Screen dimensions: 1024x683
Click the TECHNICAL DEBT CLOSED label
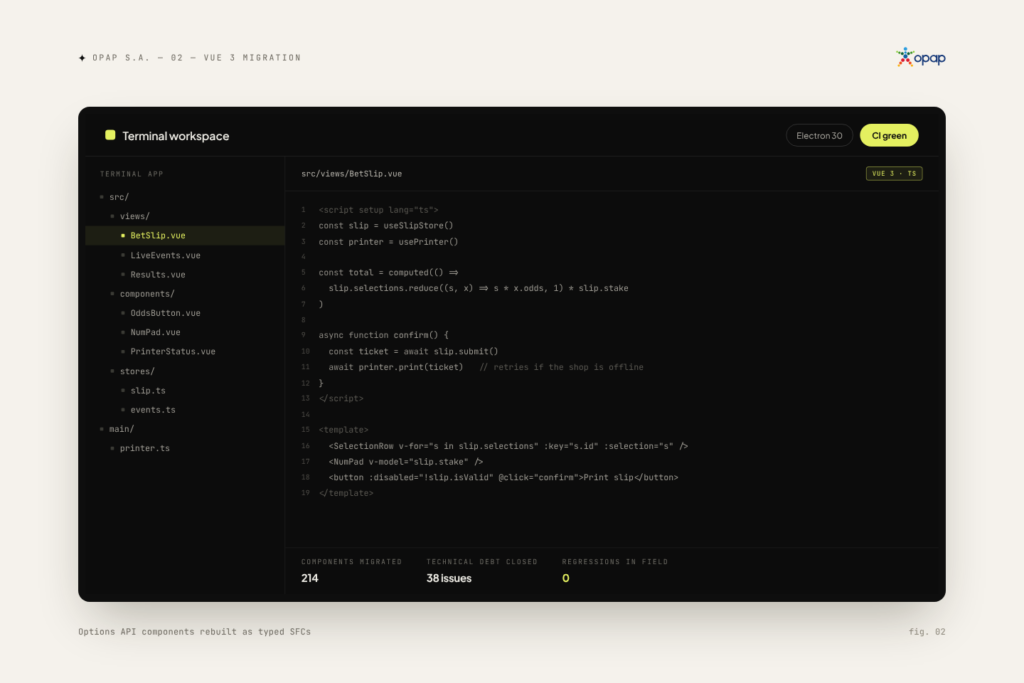point(482,562)
